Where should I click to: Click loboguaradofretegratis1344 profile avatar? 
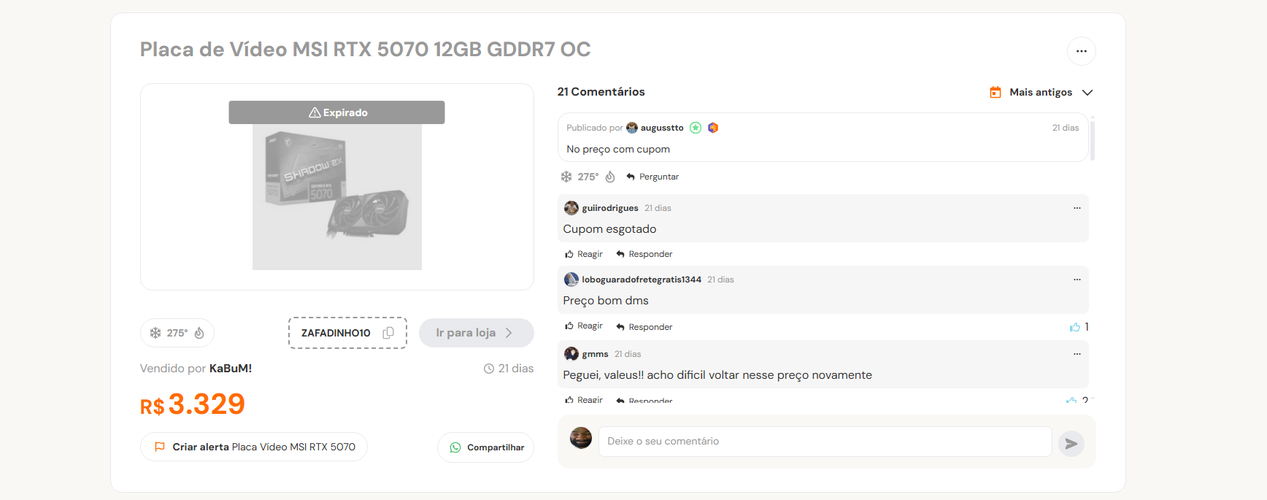pos(571,280)
